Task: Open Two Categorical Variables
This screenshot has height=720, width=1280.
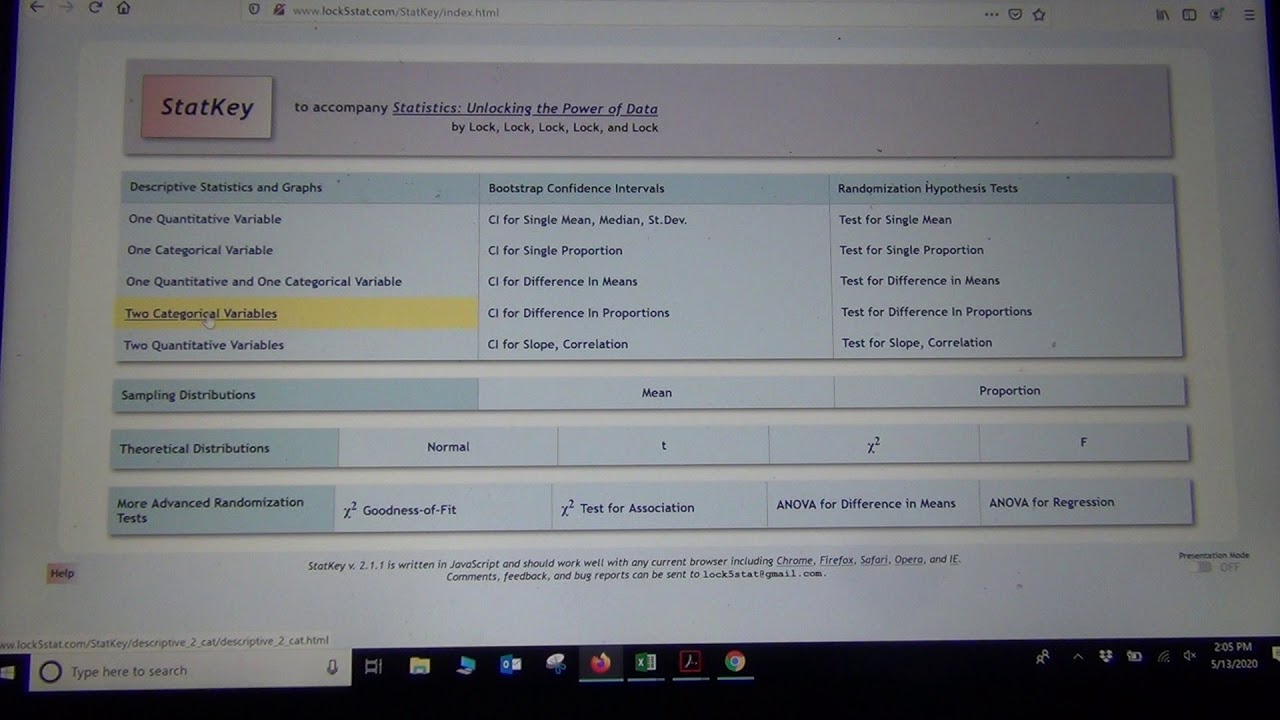Action: coord(201,313)
